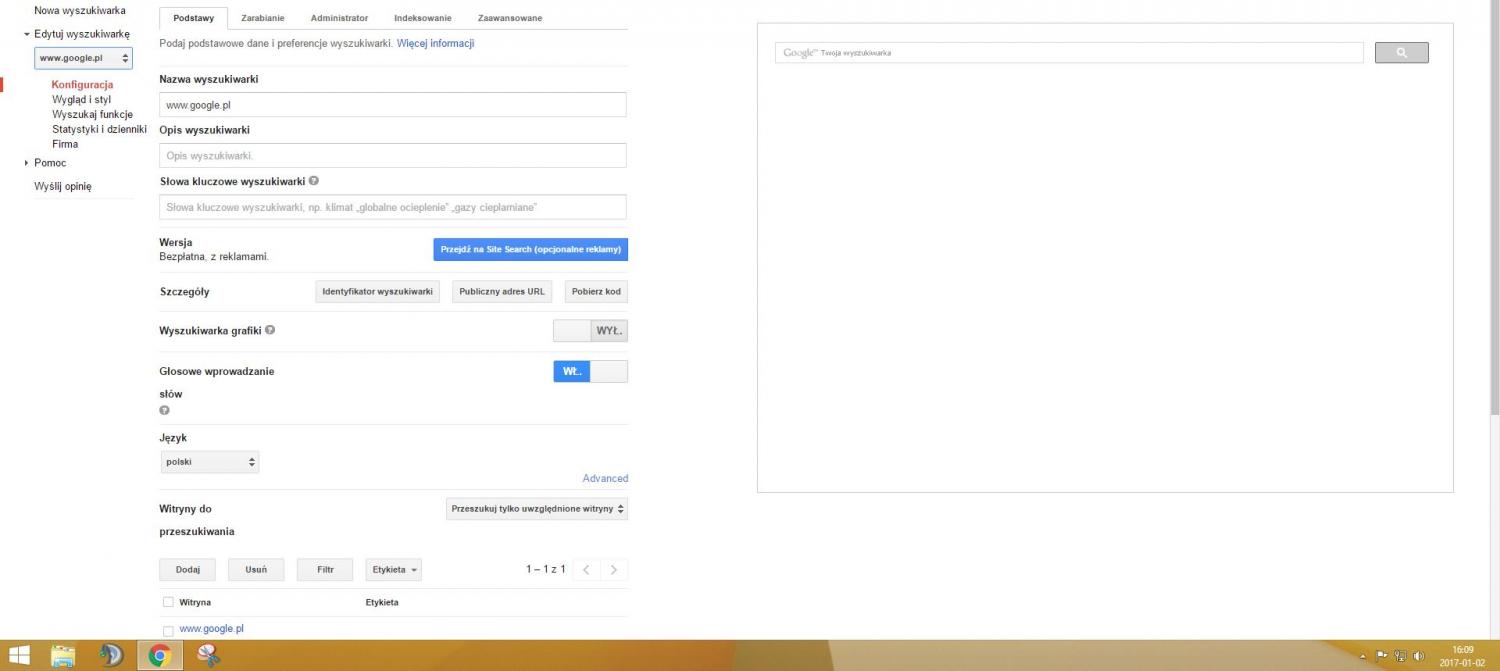This screenshot has height=671, width=1500.
Task: Open the Język polski dropdown
Action: tap(210, 462)
